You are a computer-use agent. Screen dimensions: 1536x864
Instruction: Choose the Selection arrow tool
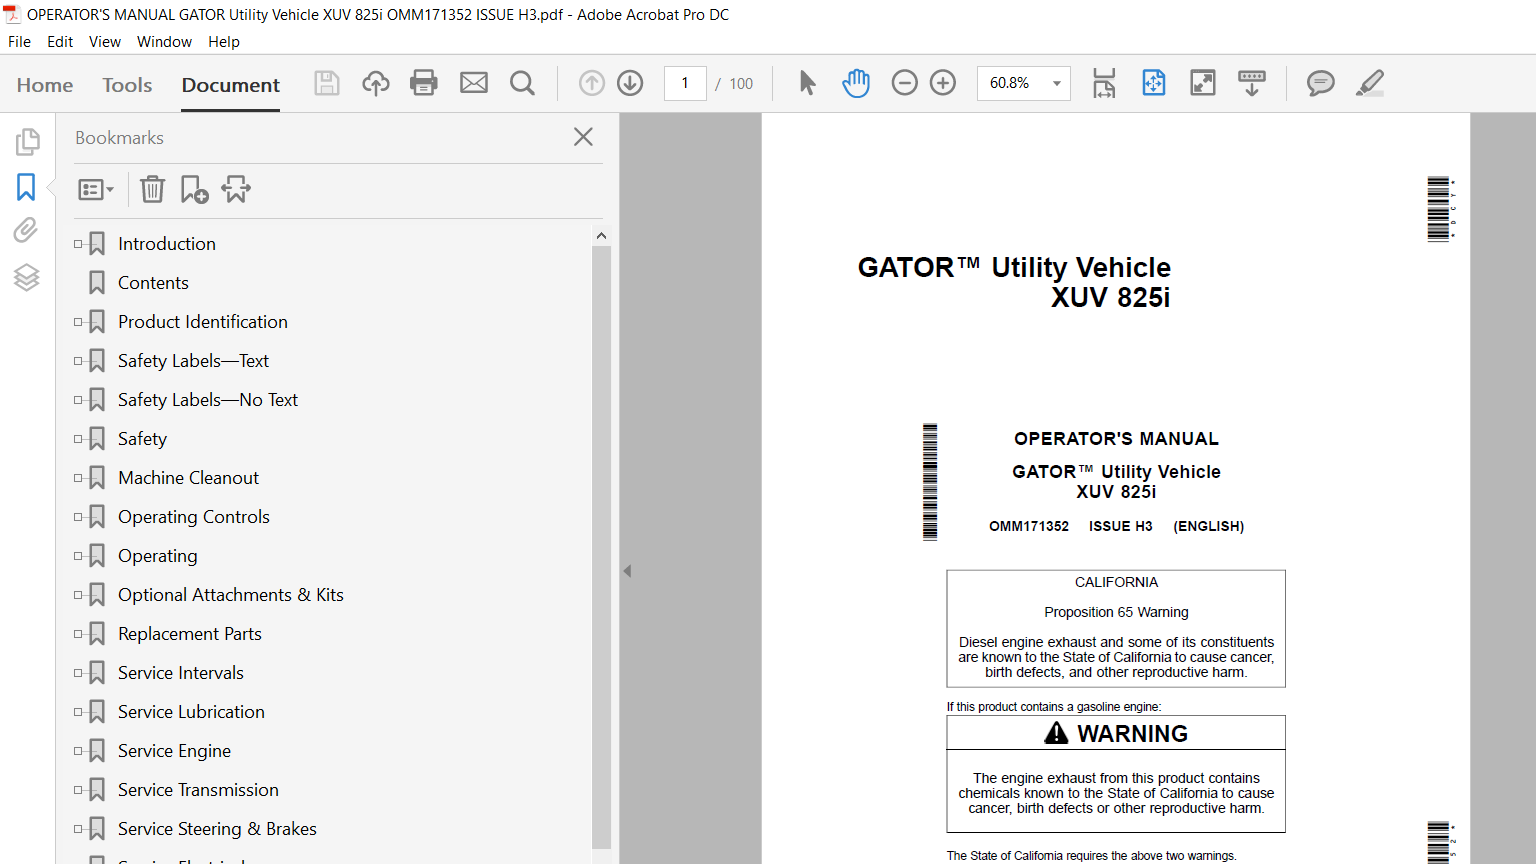pyautogui.click(x=808, y=83)
